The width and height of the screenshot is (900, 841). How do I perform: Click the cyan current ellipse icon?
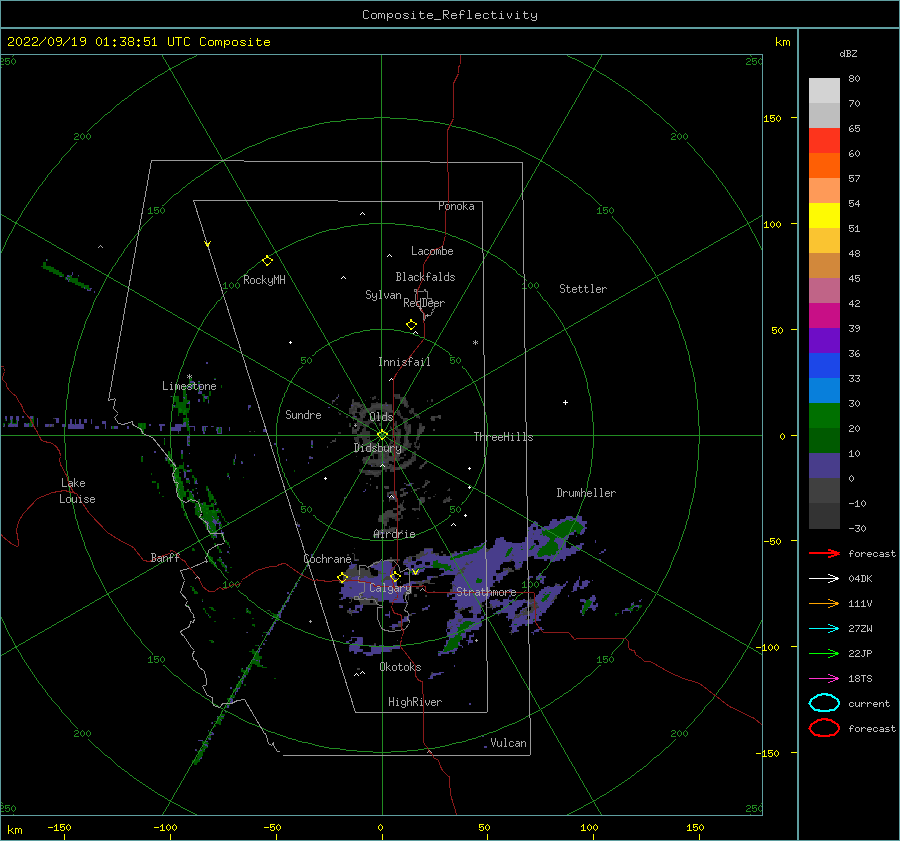(824, 703)
